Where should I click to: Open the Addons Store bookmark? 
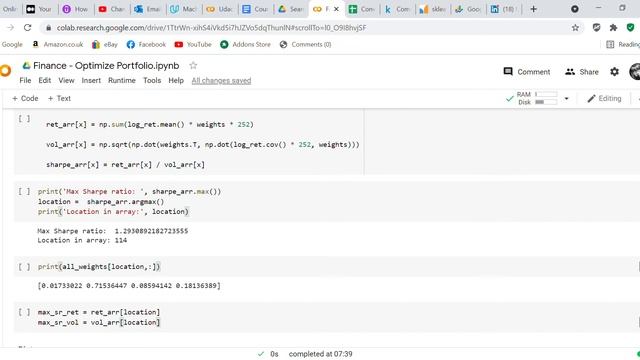coord(245,44)
